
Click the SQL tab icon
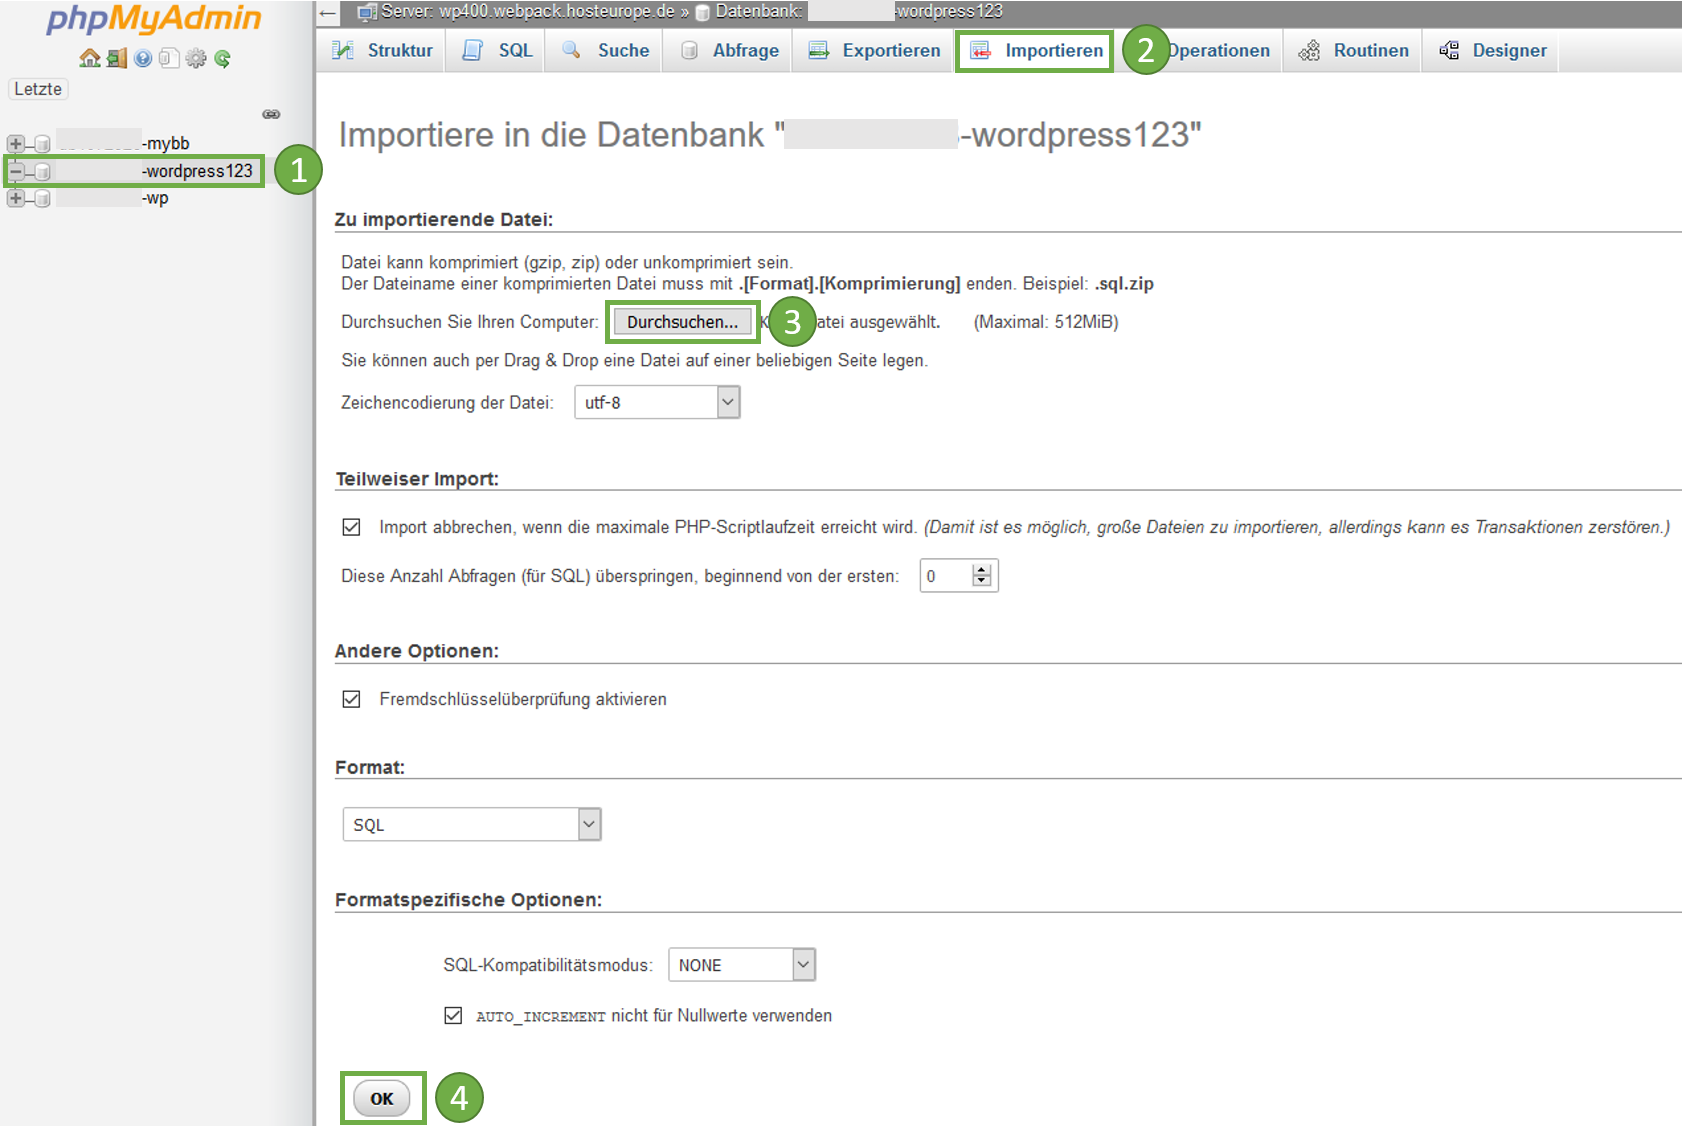tap(473, 50)
